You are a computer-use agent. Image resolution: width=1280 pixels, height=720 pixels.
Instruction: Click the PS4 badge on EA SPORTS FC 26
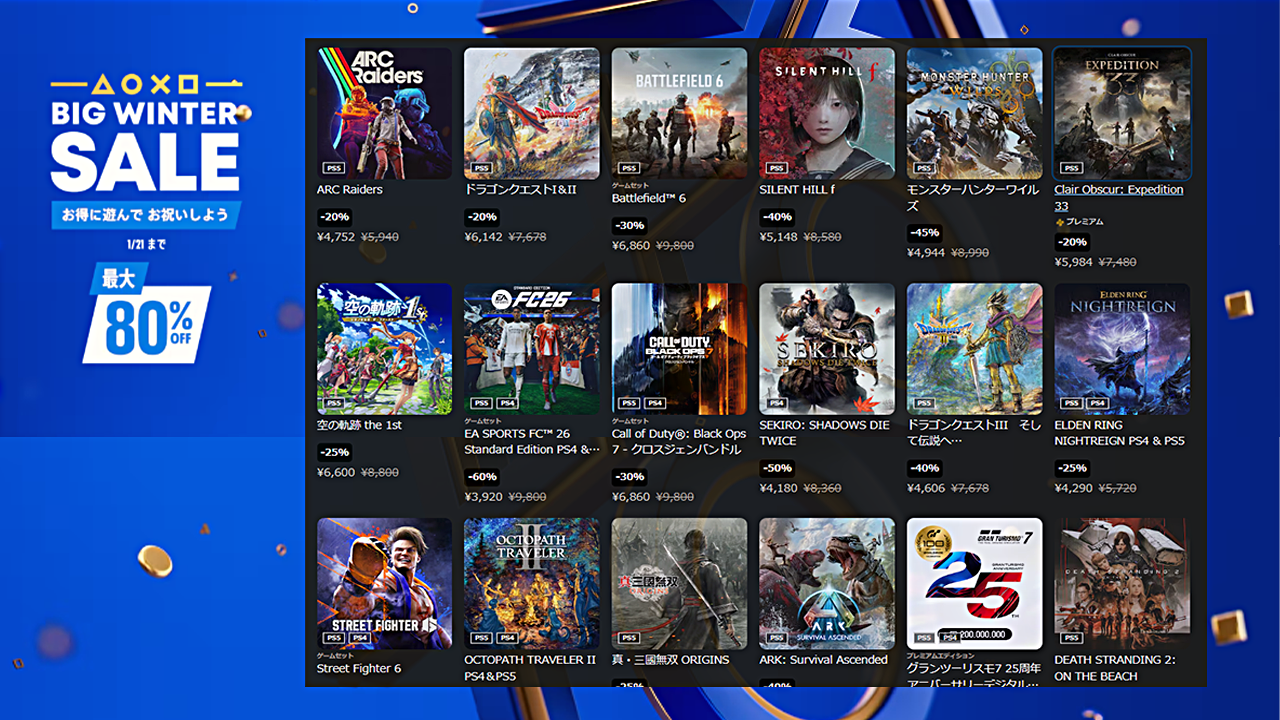click(x=506, y=403)
